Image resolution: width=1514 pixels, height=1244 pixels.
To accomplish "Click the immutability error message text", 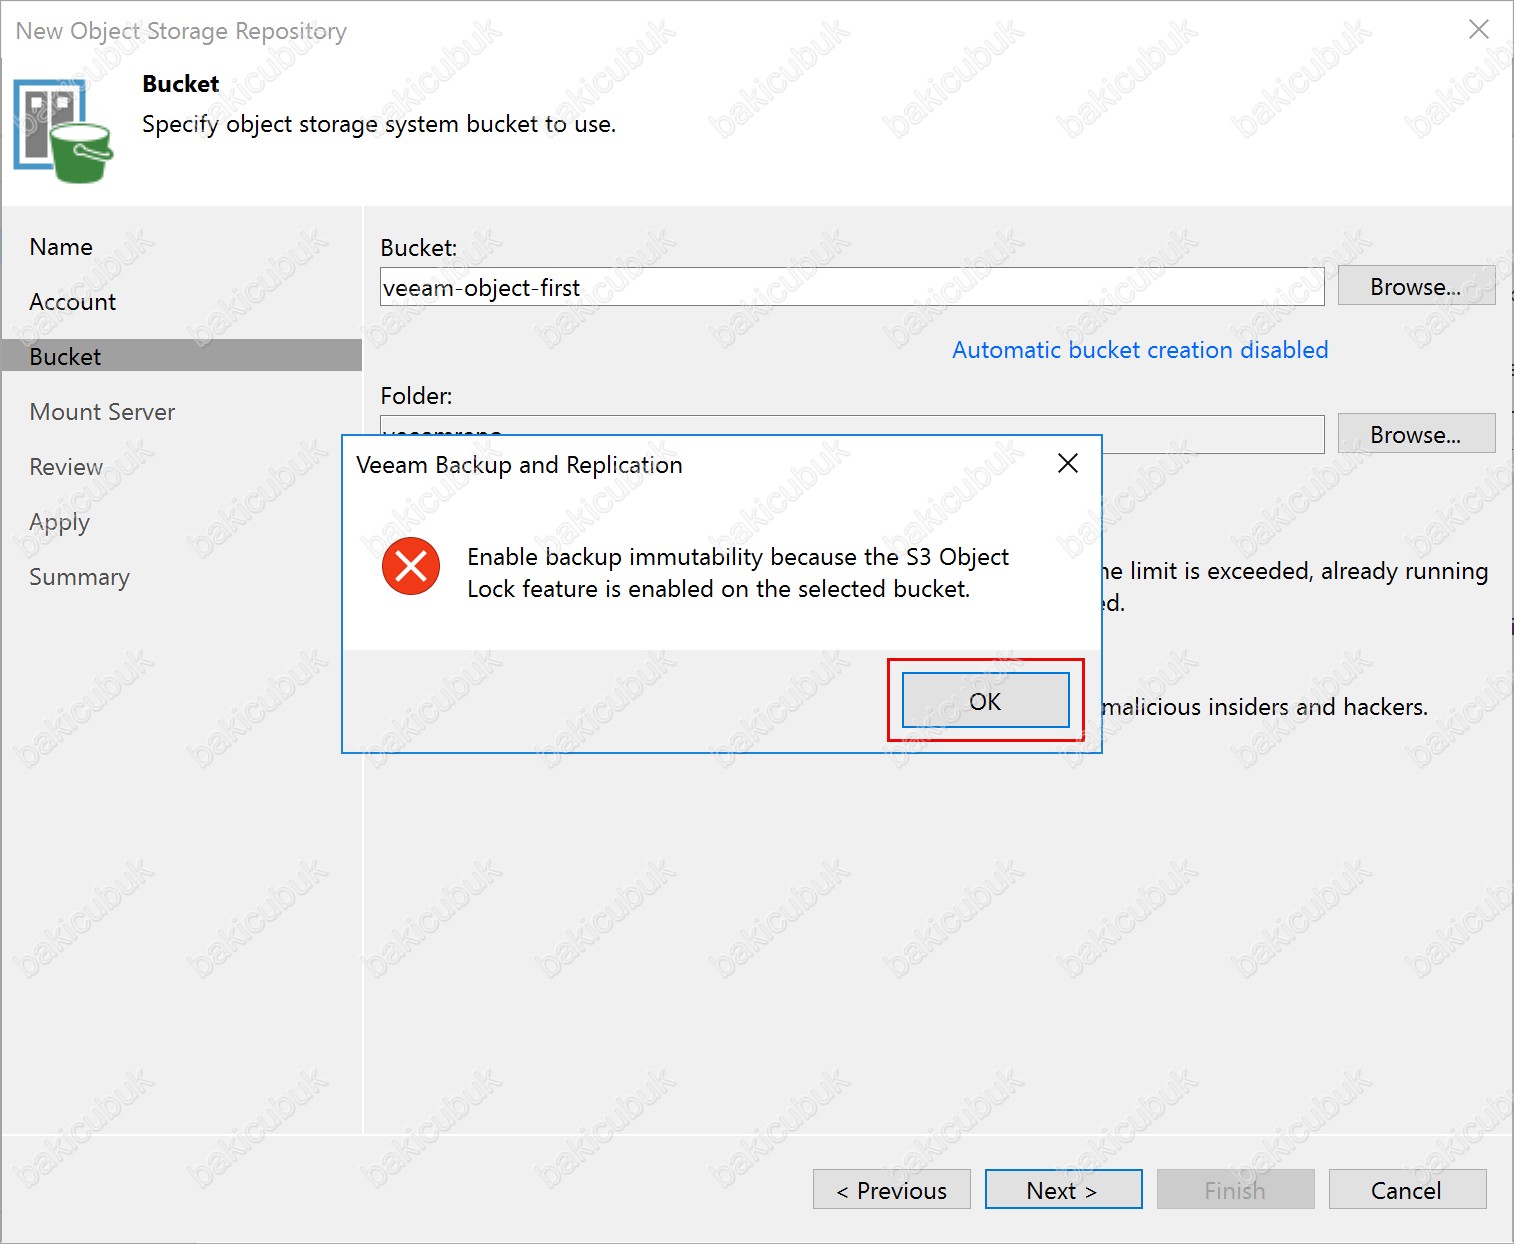I will (x=738, y=573).
